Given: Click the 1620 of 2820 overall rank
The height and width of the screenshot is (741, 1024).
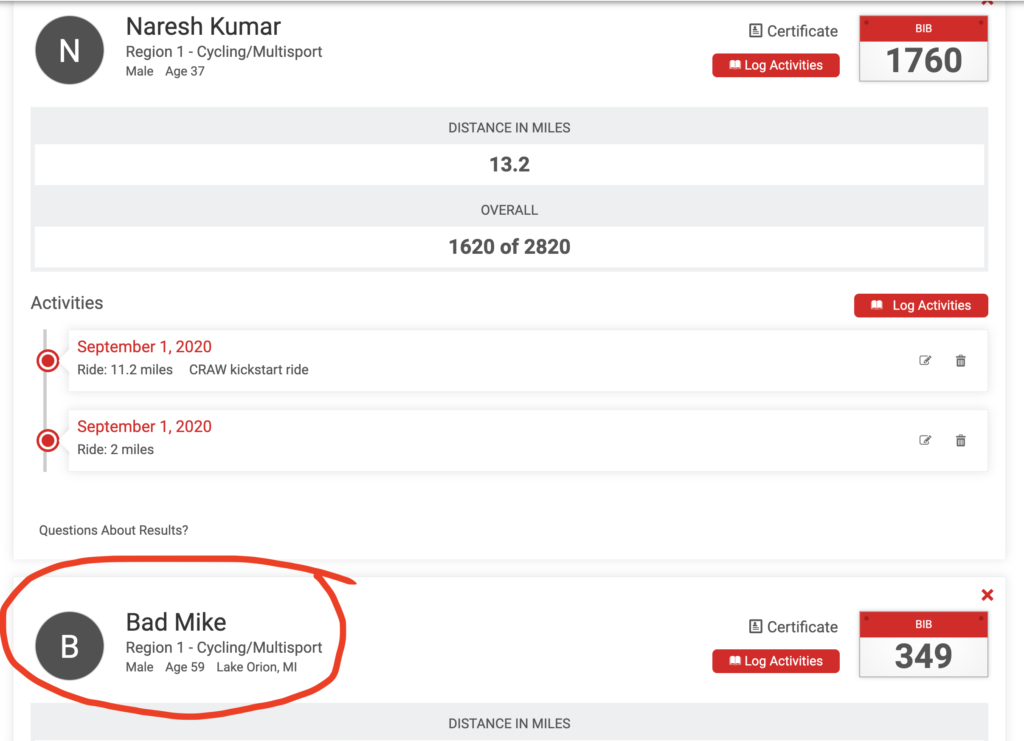Looking at the screenshot, I should [x=509, y=247].
